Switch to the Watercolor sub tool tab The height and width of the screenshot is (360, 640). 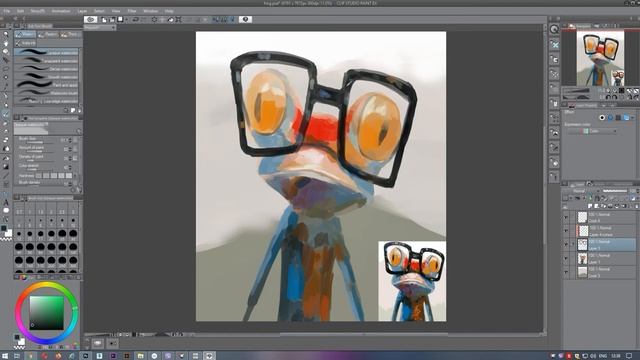(25, 35)
